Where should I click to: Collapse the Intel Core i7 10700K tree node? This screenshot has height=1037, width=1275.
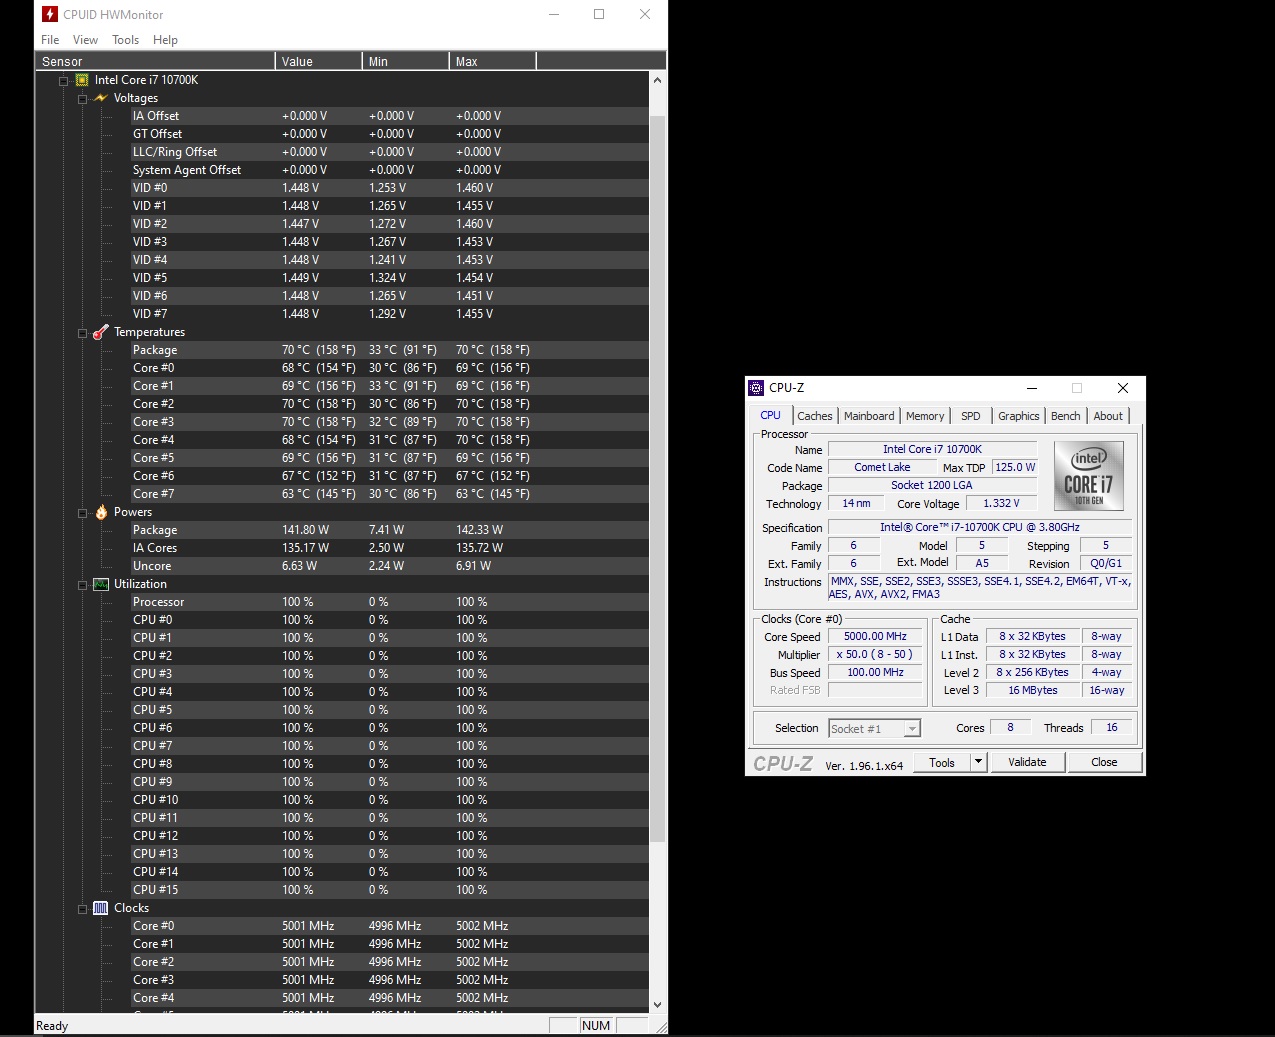click(64, 81)
